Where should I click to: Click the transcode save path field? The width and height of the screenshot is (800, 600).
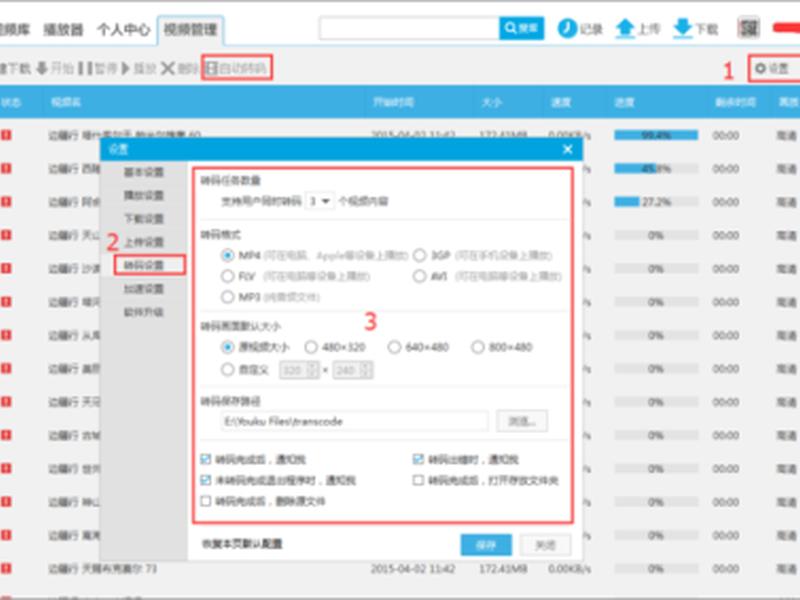point(354,421)
